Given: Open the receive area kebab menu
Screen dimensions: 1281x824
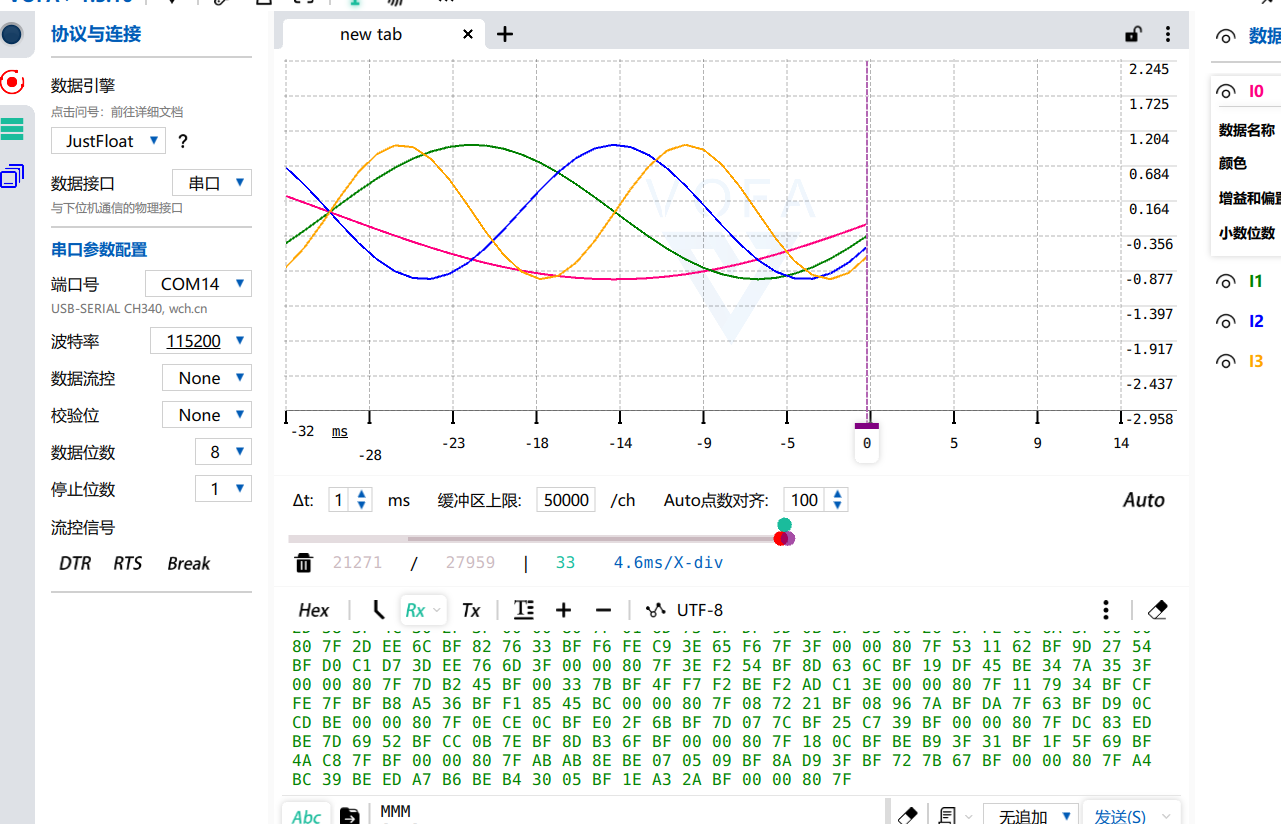Looking at the screenshot, I should (x=1106, y=610).
